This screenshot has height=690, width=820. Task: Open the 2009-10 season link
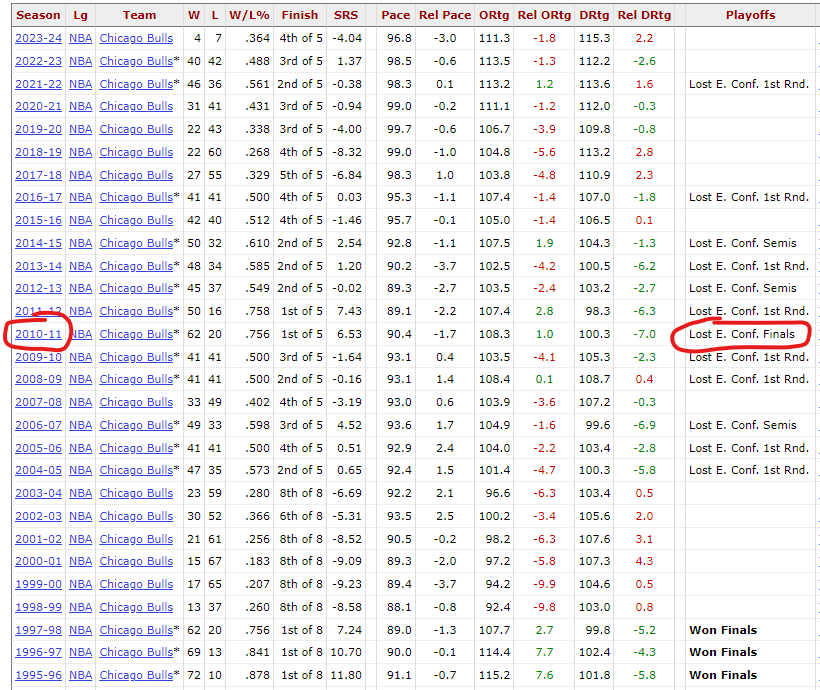38,357
